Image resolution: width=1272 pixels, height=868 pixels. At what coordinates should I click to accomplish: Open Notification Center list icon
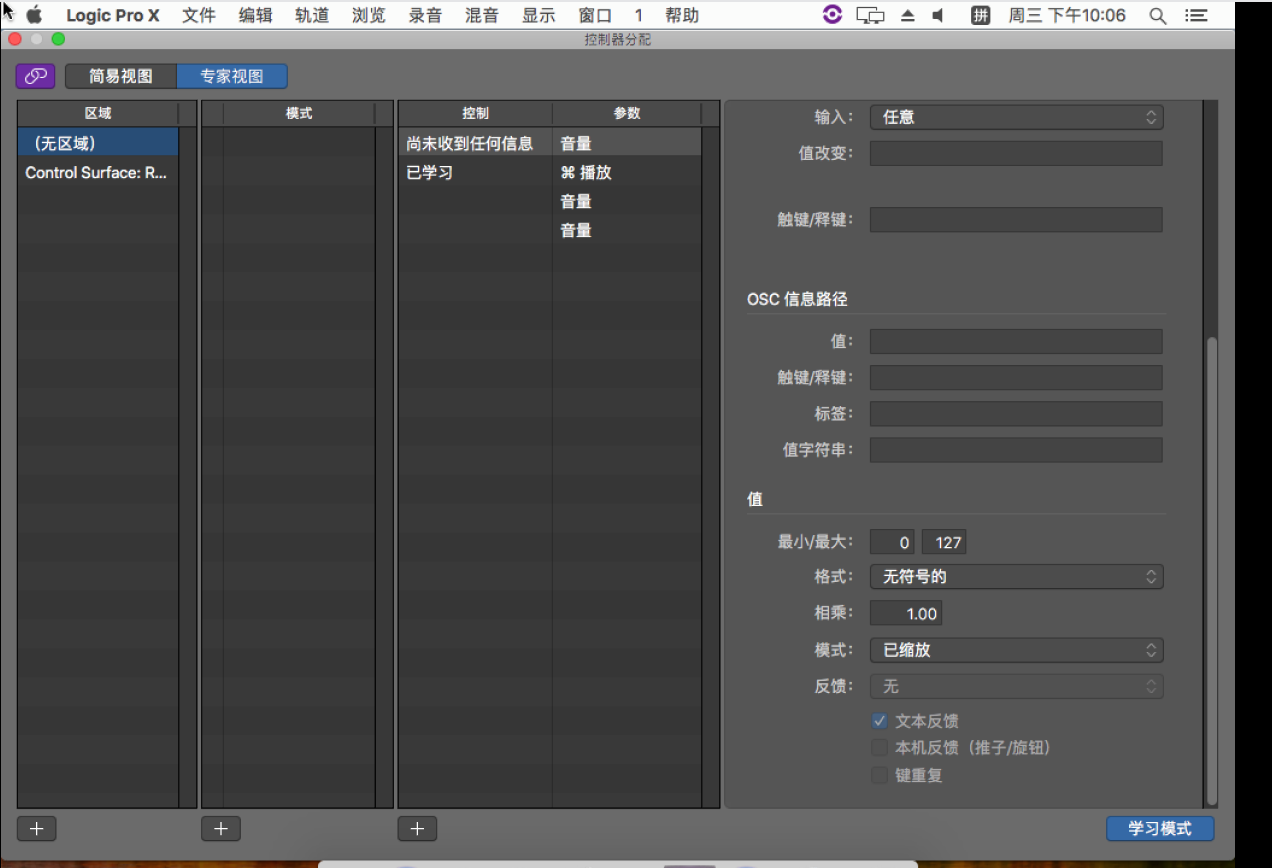click(1194, 16)
